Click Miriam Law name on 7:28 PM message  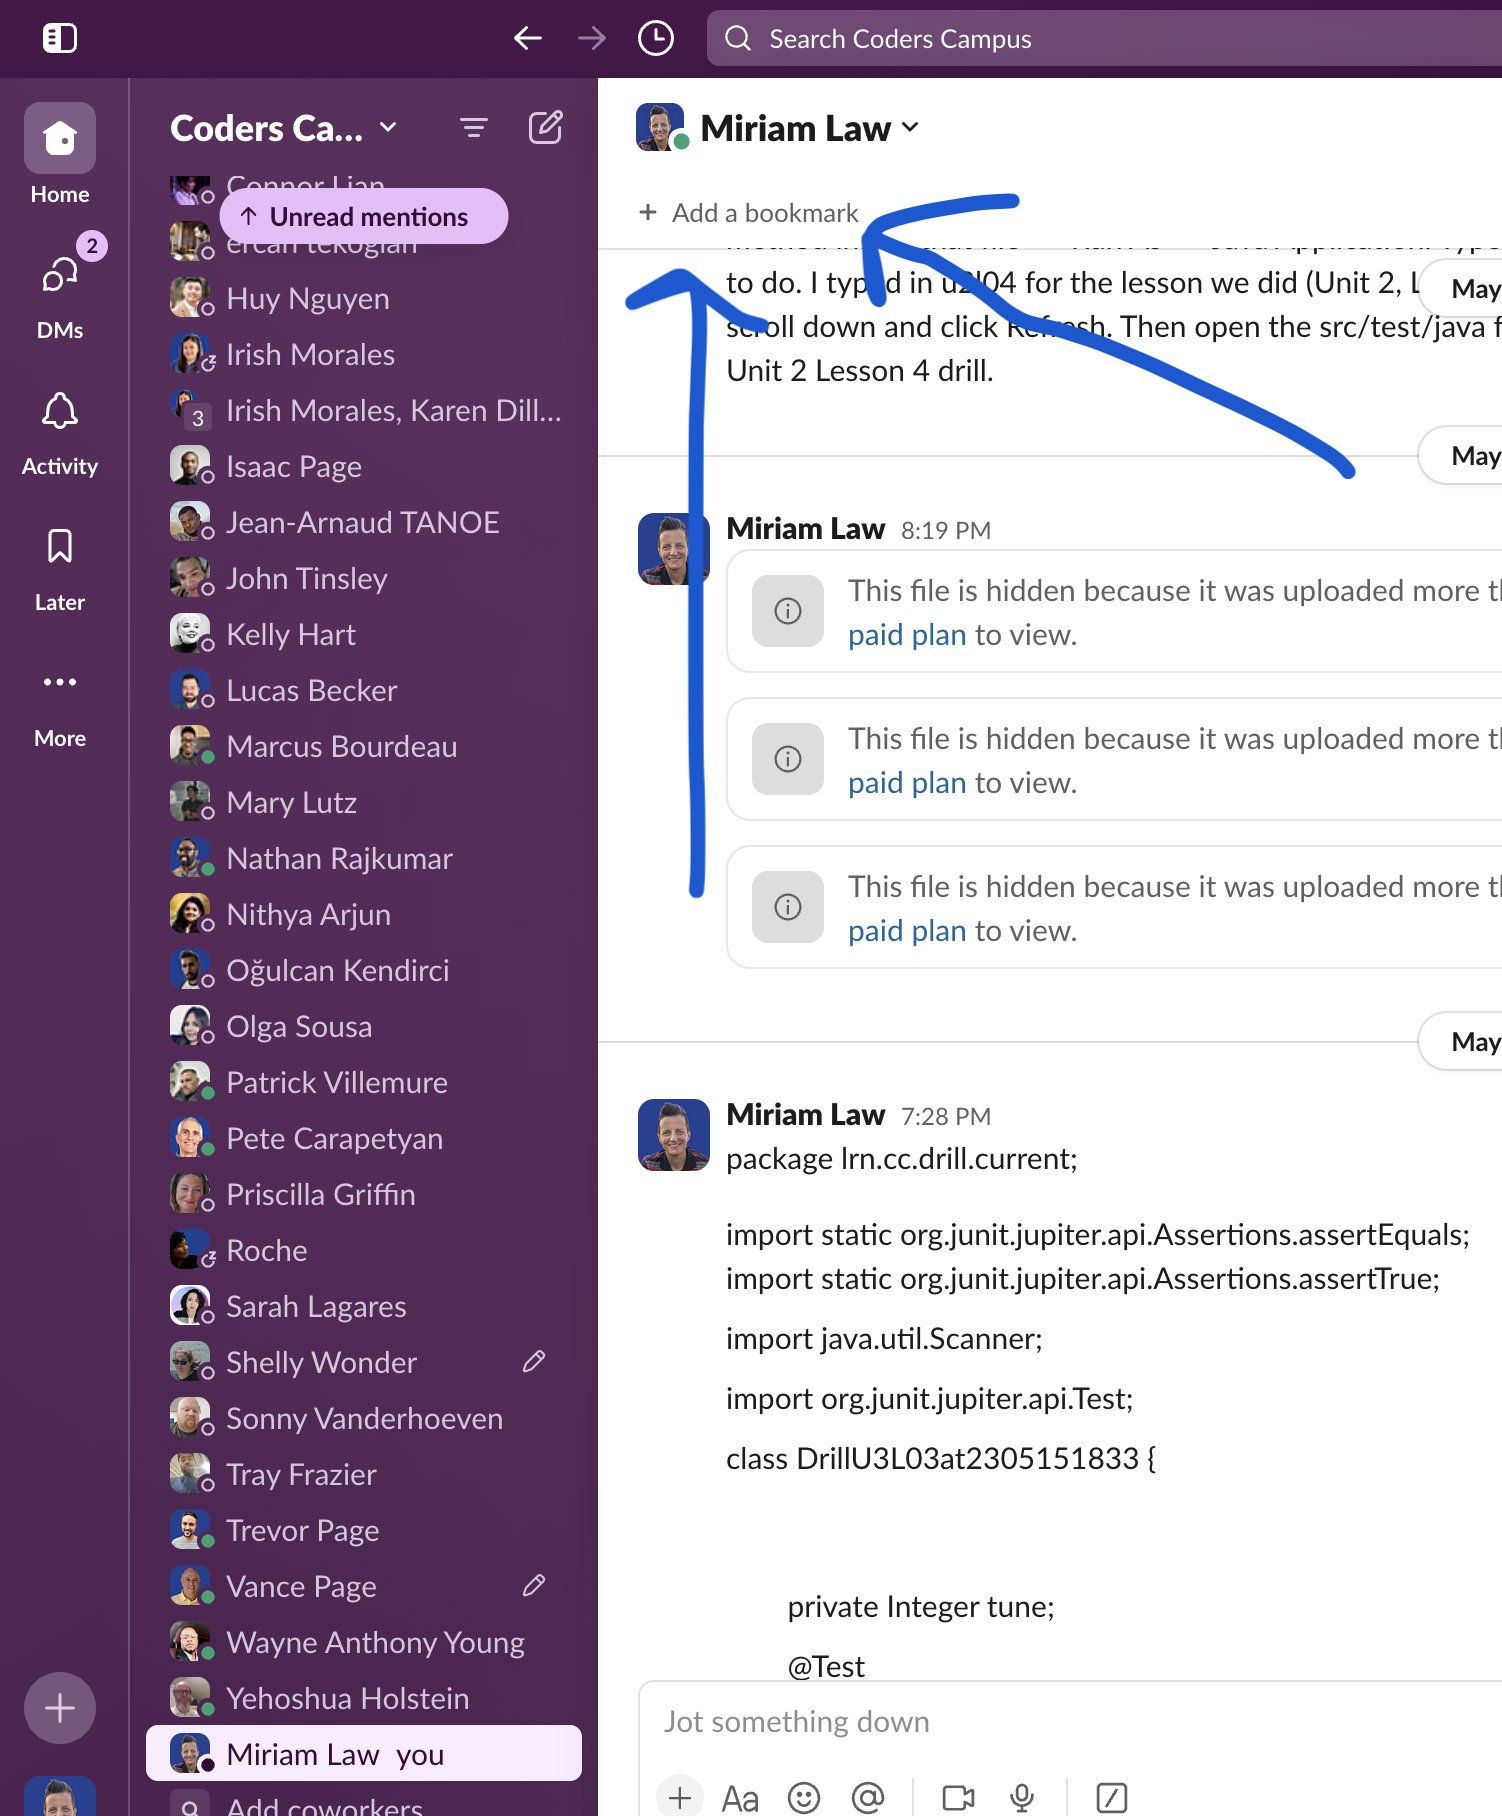click(x=805, y=1114)
